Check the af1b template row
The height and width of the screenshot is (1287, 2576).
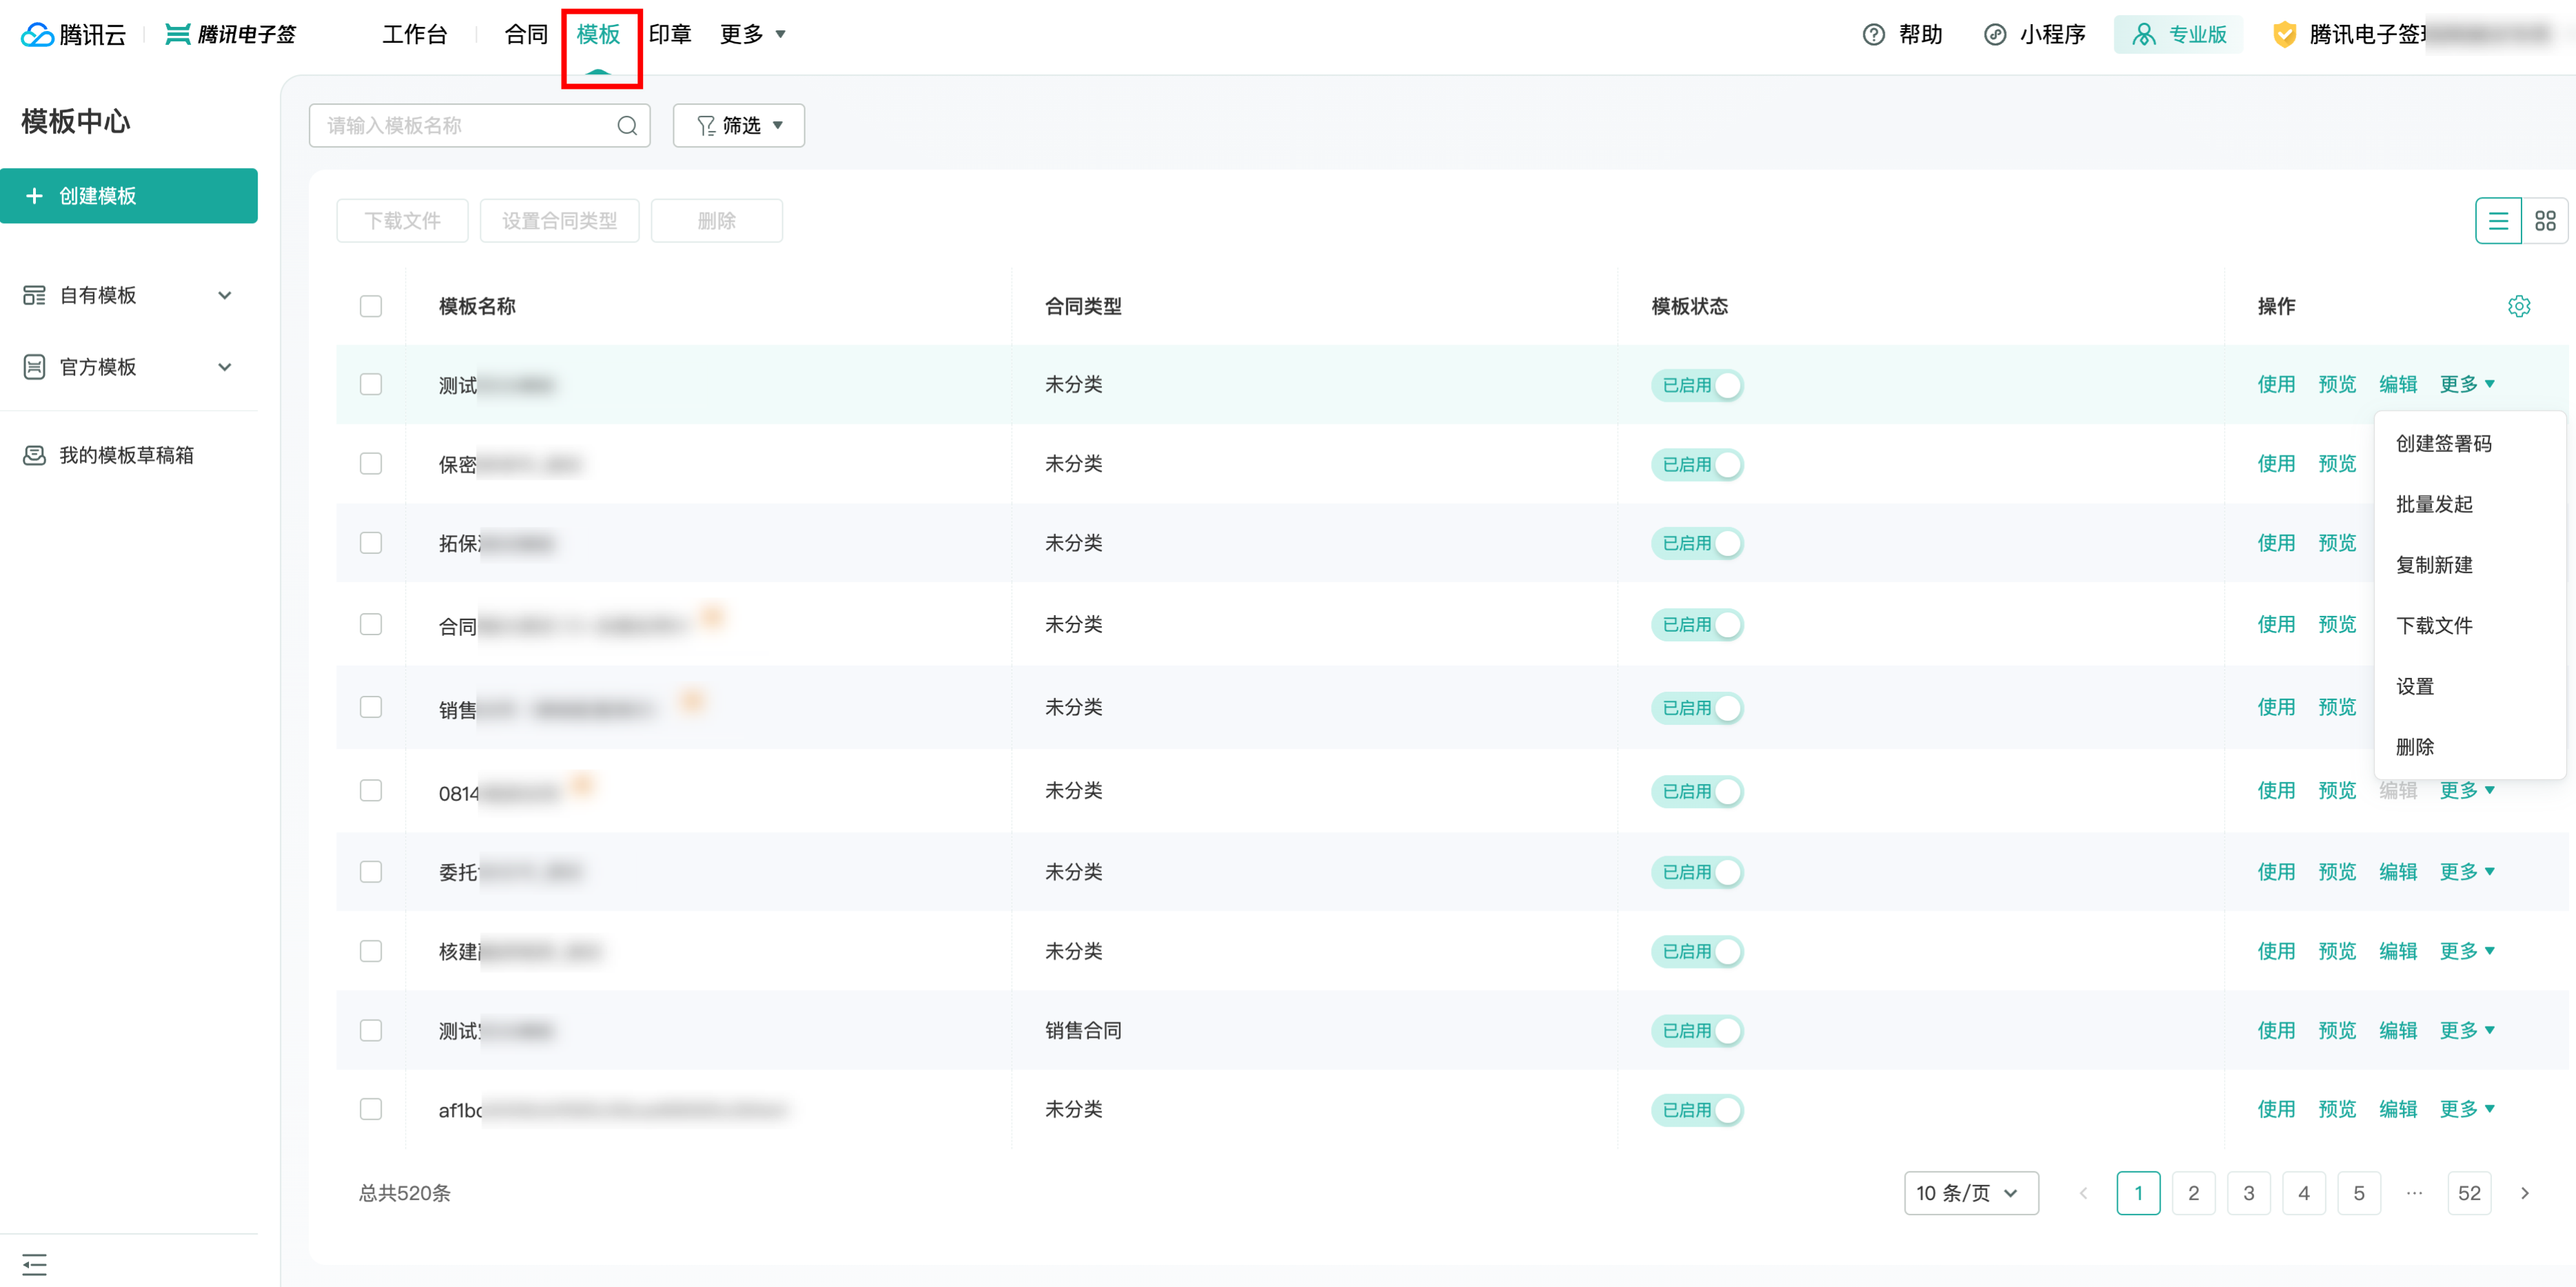(371, 1109)
